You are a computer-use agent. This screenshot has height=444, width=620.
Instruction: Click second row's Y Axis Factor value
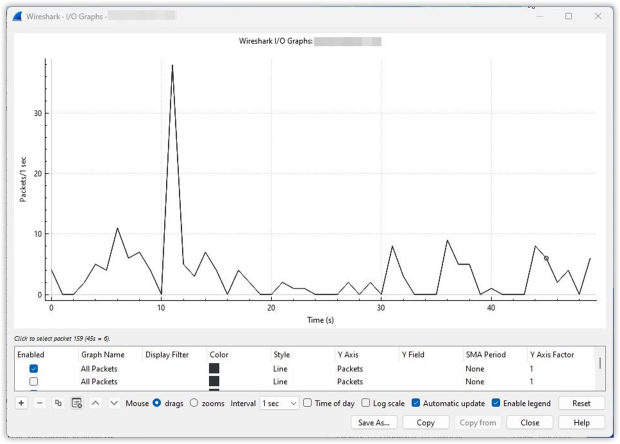click(x=531, y=382)
